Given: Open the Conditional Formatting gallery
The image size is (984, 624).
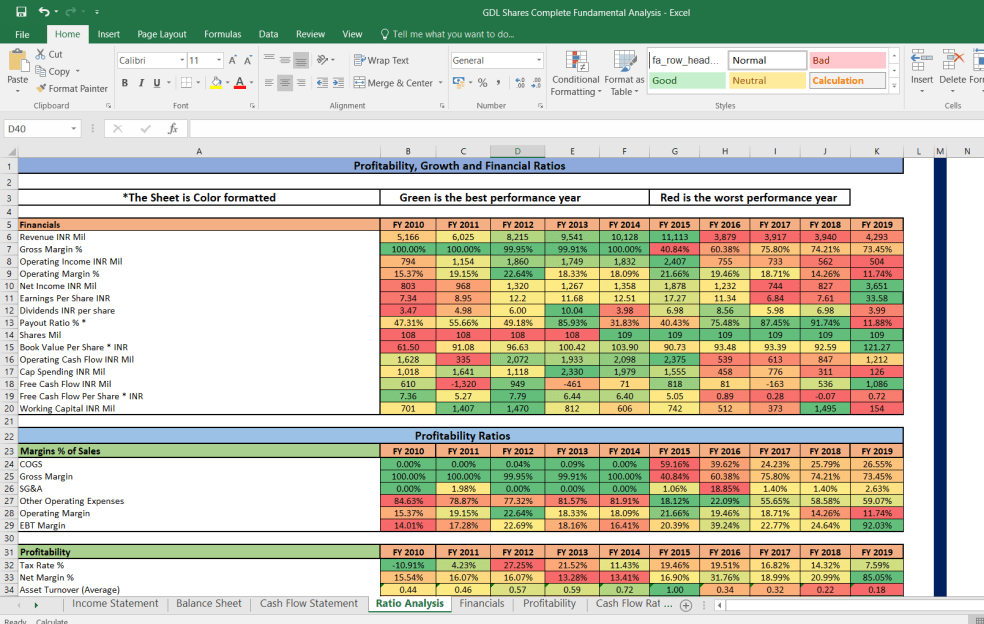Looking at the screenshot, I should coord(576,72).
